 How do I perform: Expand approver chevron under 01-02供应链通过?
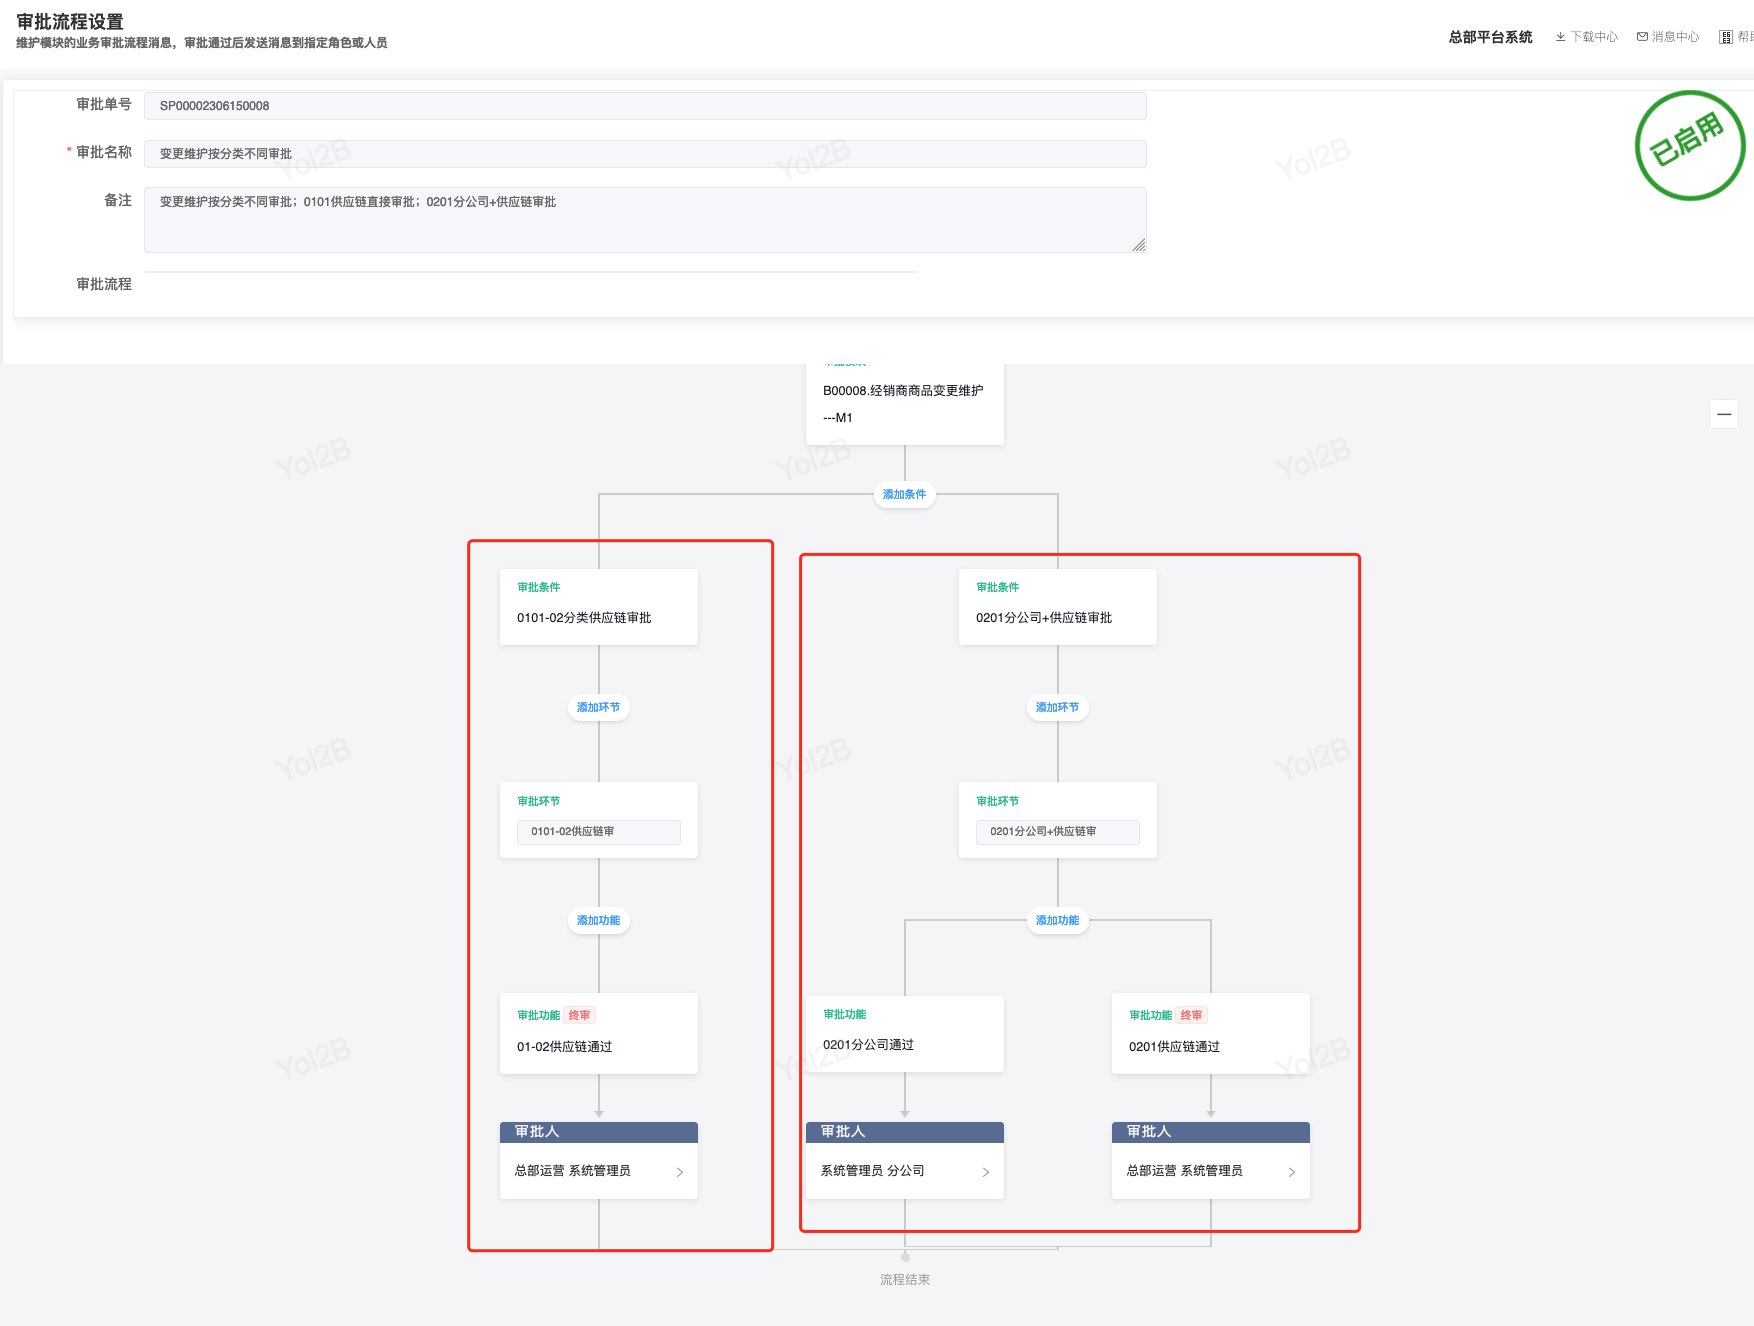[679, 1172]
